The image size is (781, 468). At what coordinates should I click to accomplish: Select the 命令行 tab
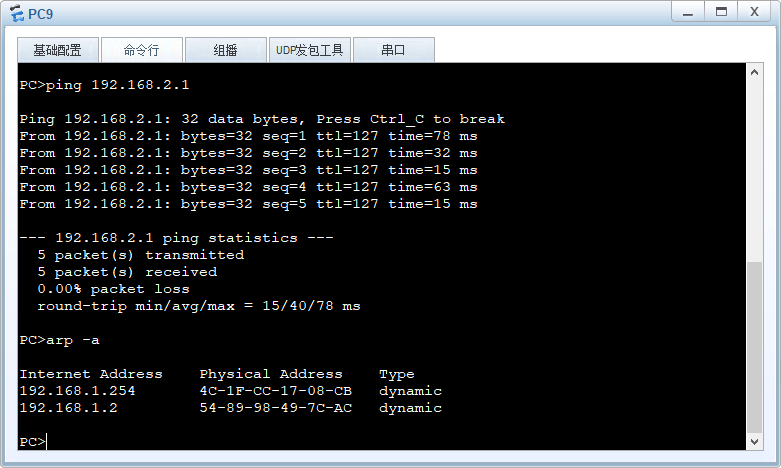click(x=141, y=50)
